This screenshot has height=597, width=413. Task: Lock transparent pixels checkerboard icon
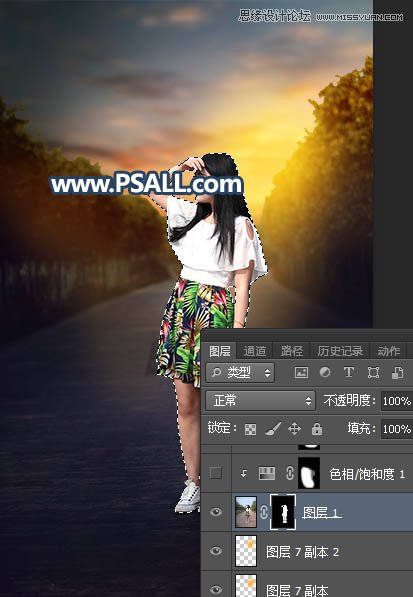(x=250, y=429)
